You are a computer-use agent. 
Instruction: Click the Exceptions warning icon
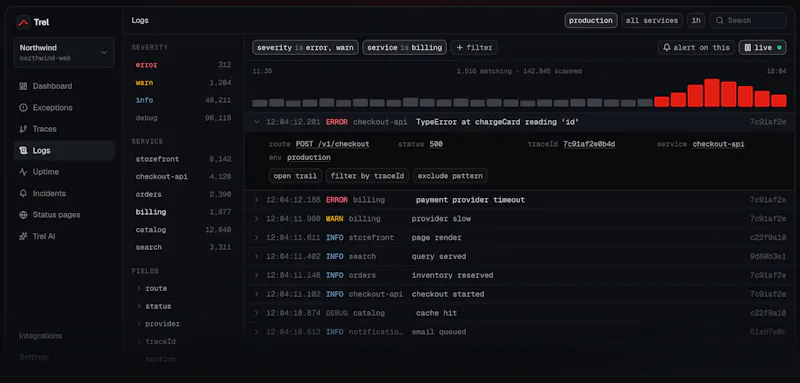(23, 108)
